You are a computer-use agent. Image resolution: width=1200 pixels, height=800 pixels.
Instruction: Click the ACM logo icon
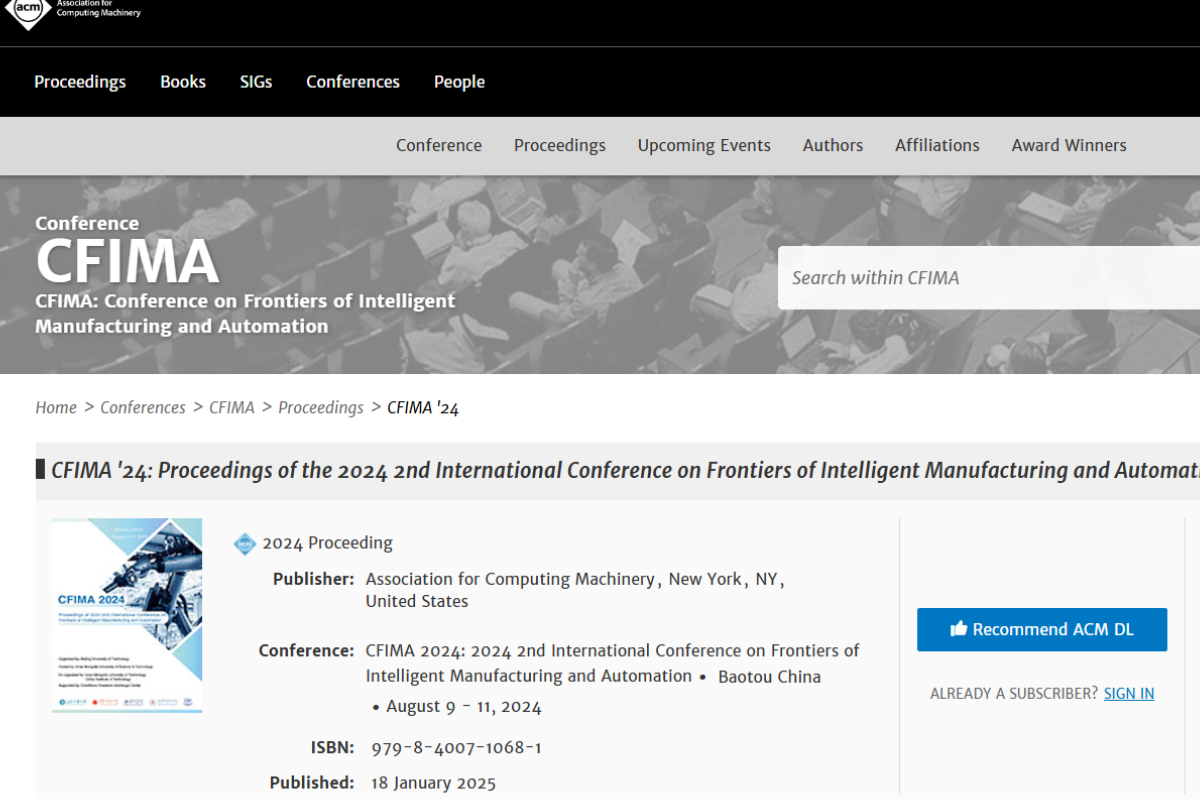click(x=28, y=12)
